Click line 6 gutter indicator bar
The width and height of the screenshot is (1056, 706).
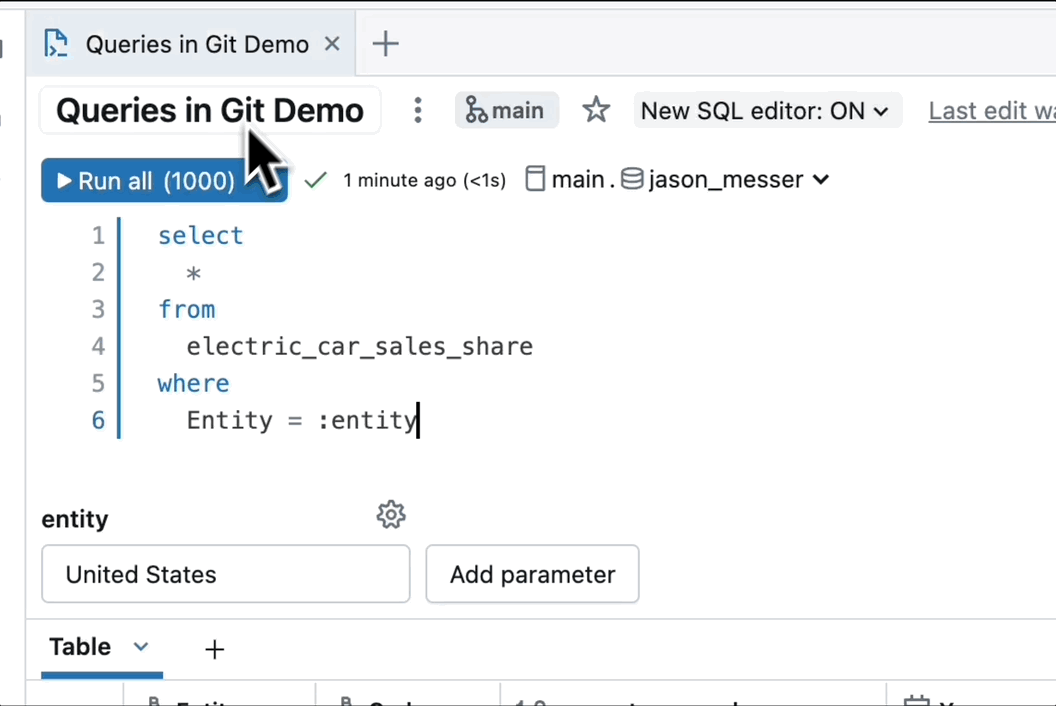(x=119, y=420)
